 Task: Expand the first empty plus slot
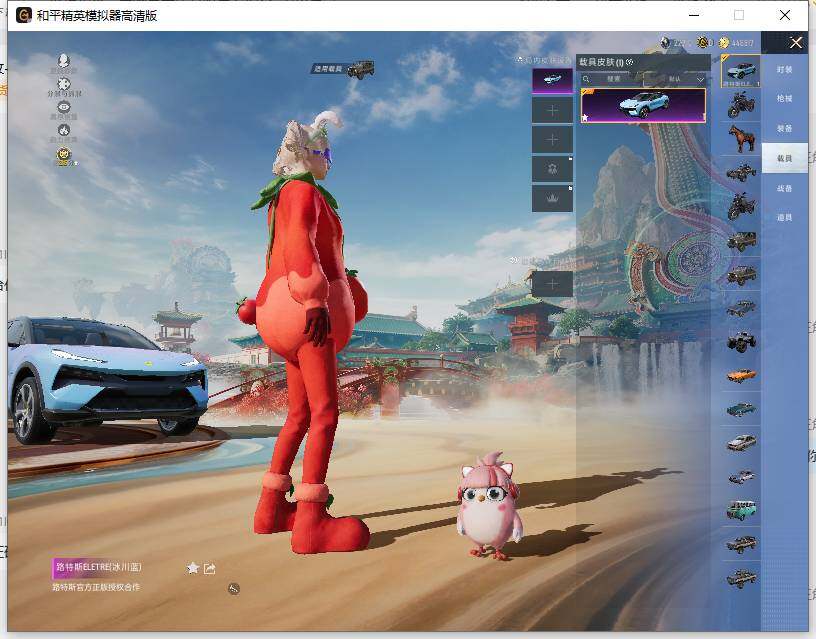(x=550, y=109)
